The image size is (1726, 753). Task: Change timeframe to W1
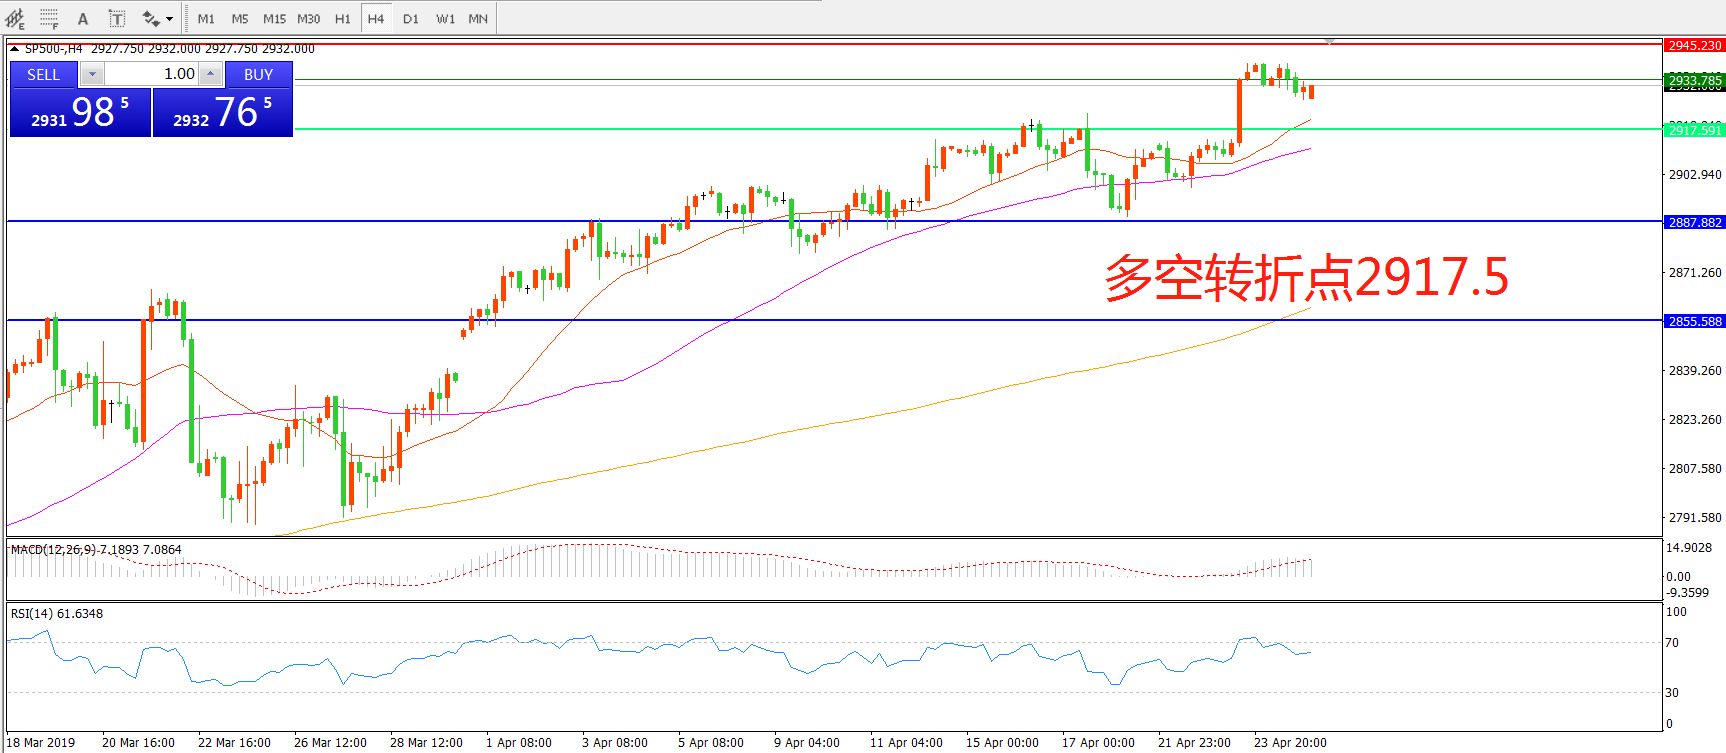point(445,18)
